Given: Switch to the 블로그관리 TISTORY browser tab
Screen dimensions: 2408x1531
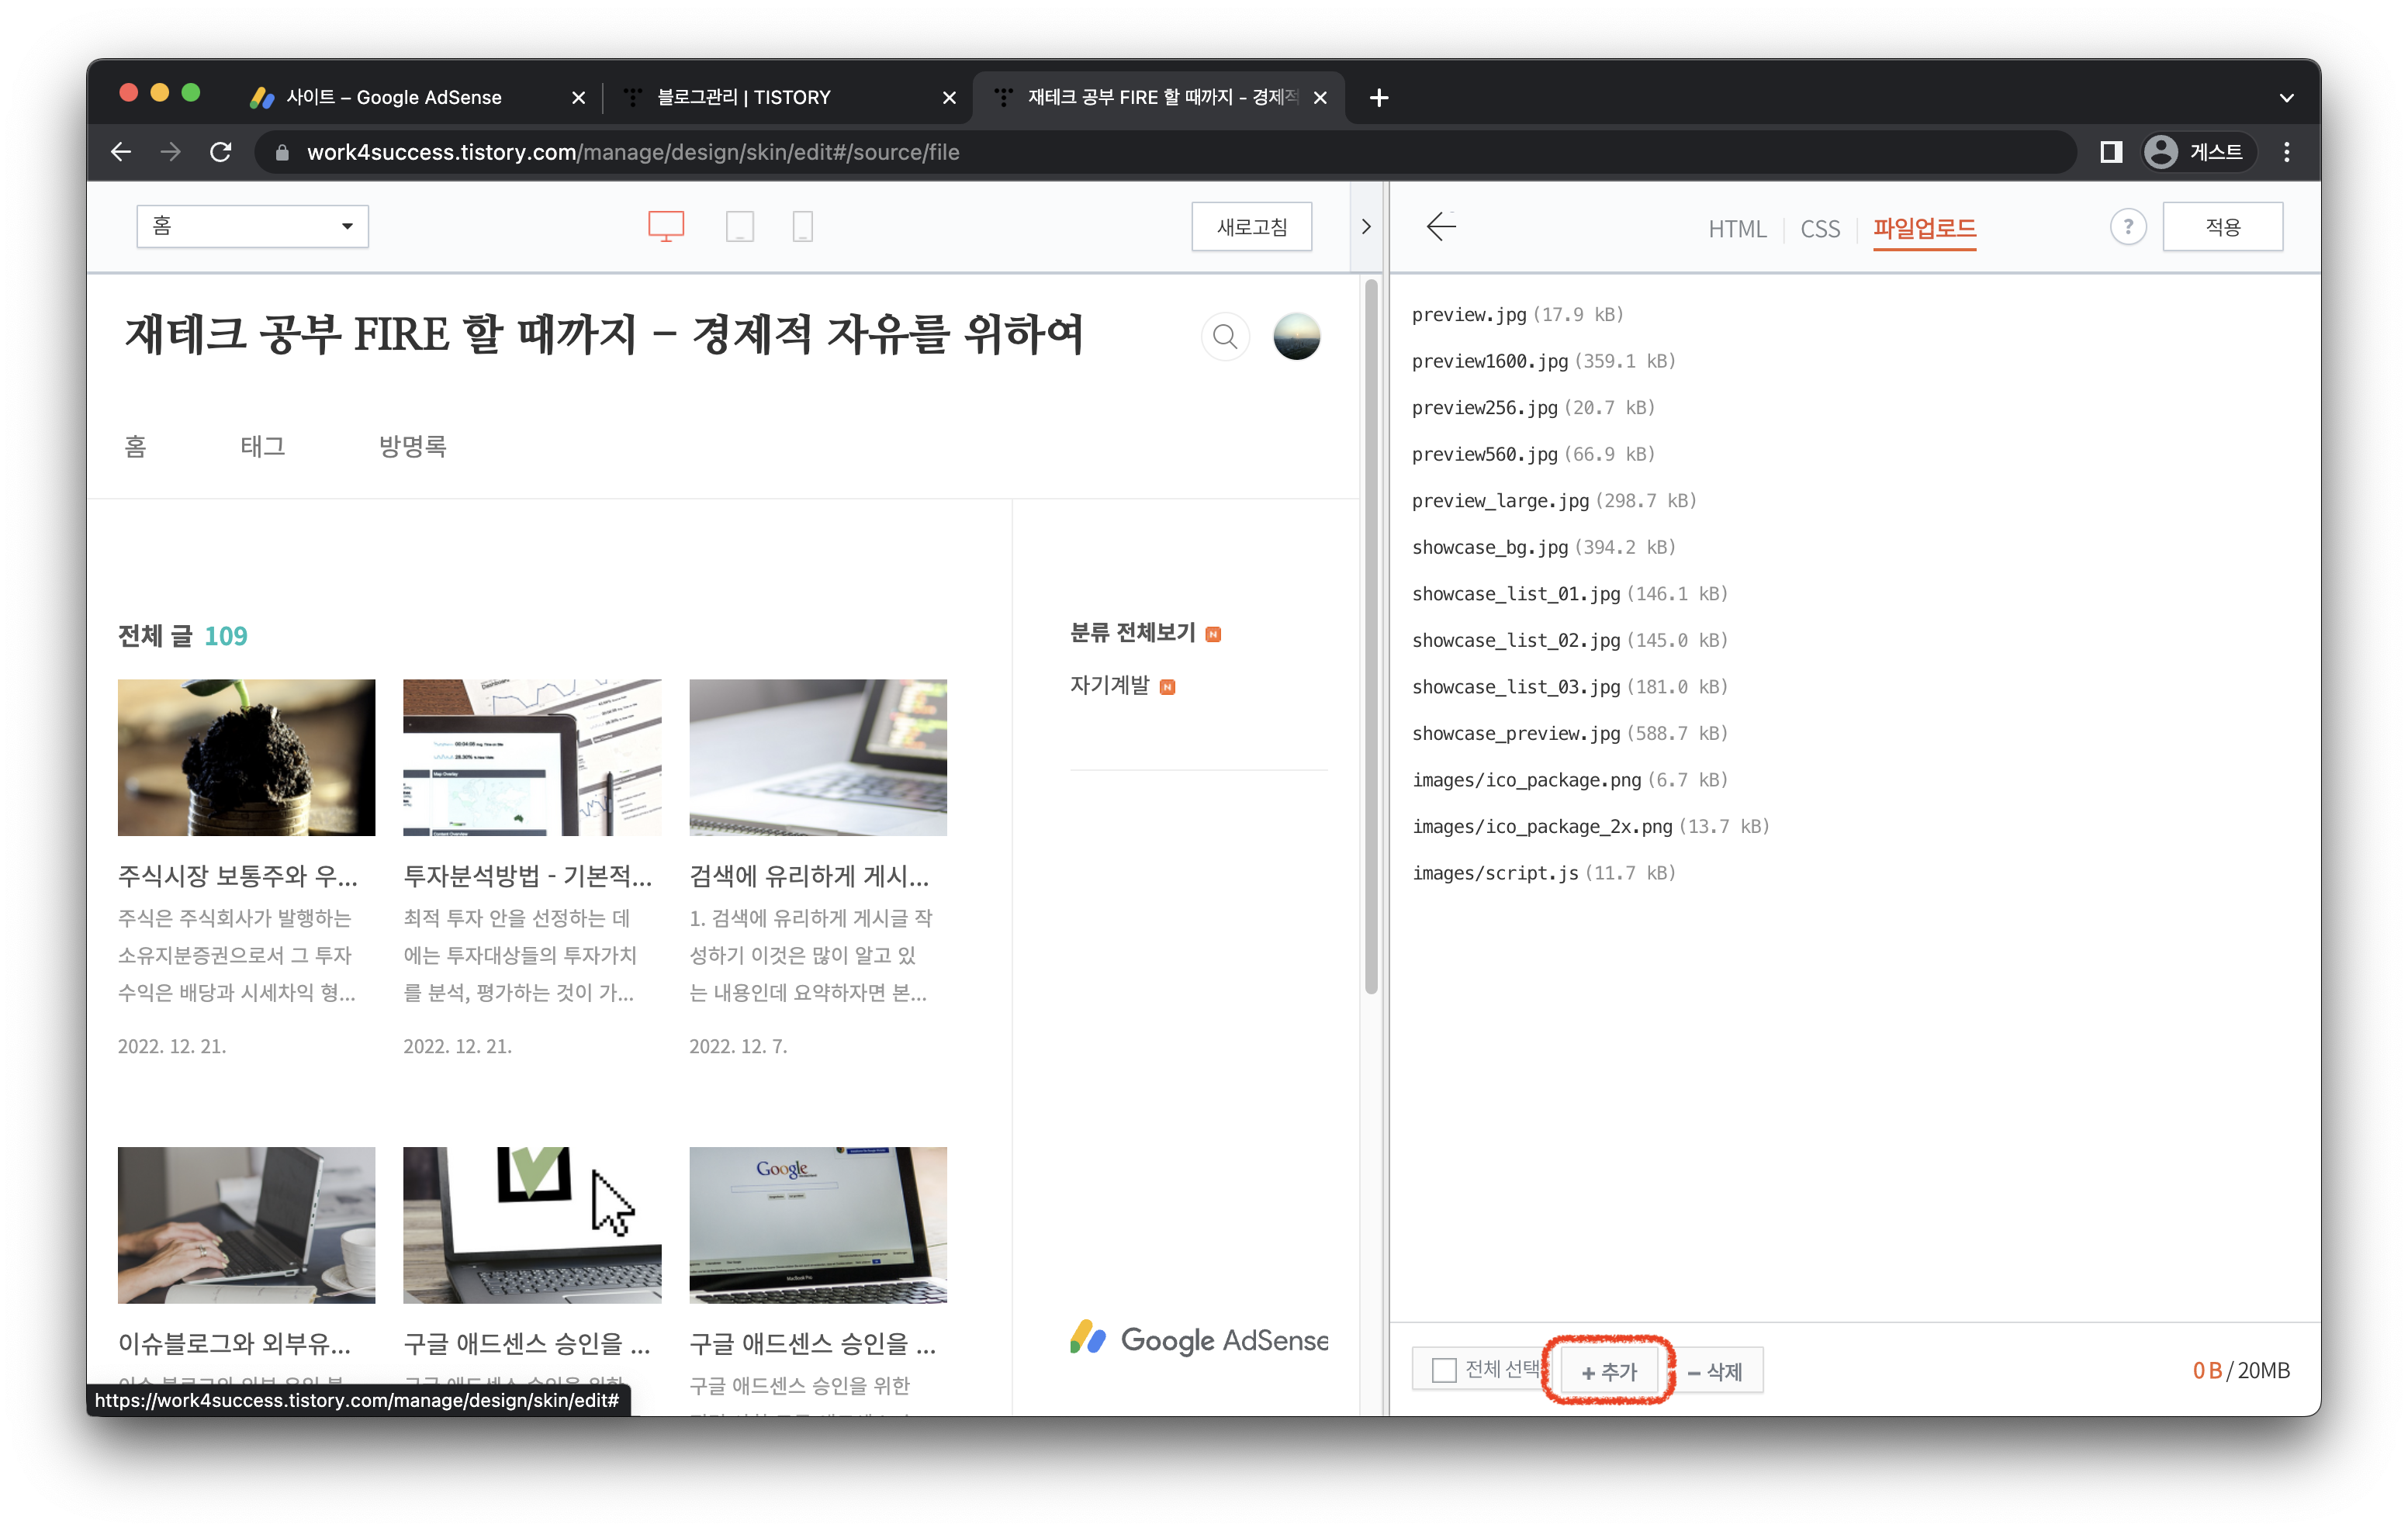Looking at the screenshot, I should [745, 97].
